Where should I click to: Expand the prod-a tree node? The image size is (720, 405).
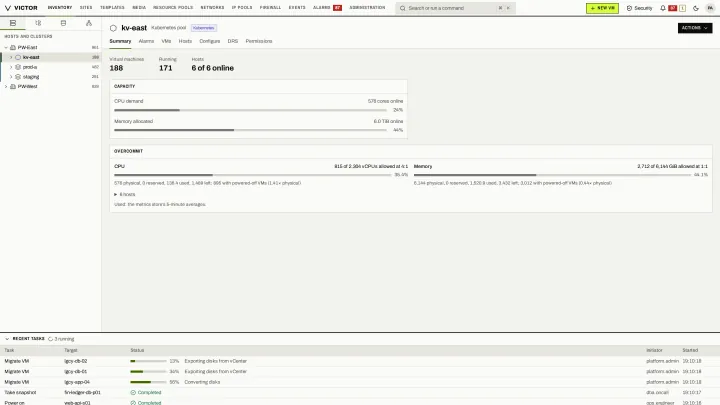(x=11, y=67)
